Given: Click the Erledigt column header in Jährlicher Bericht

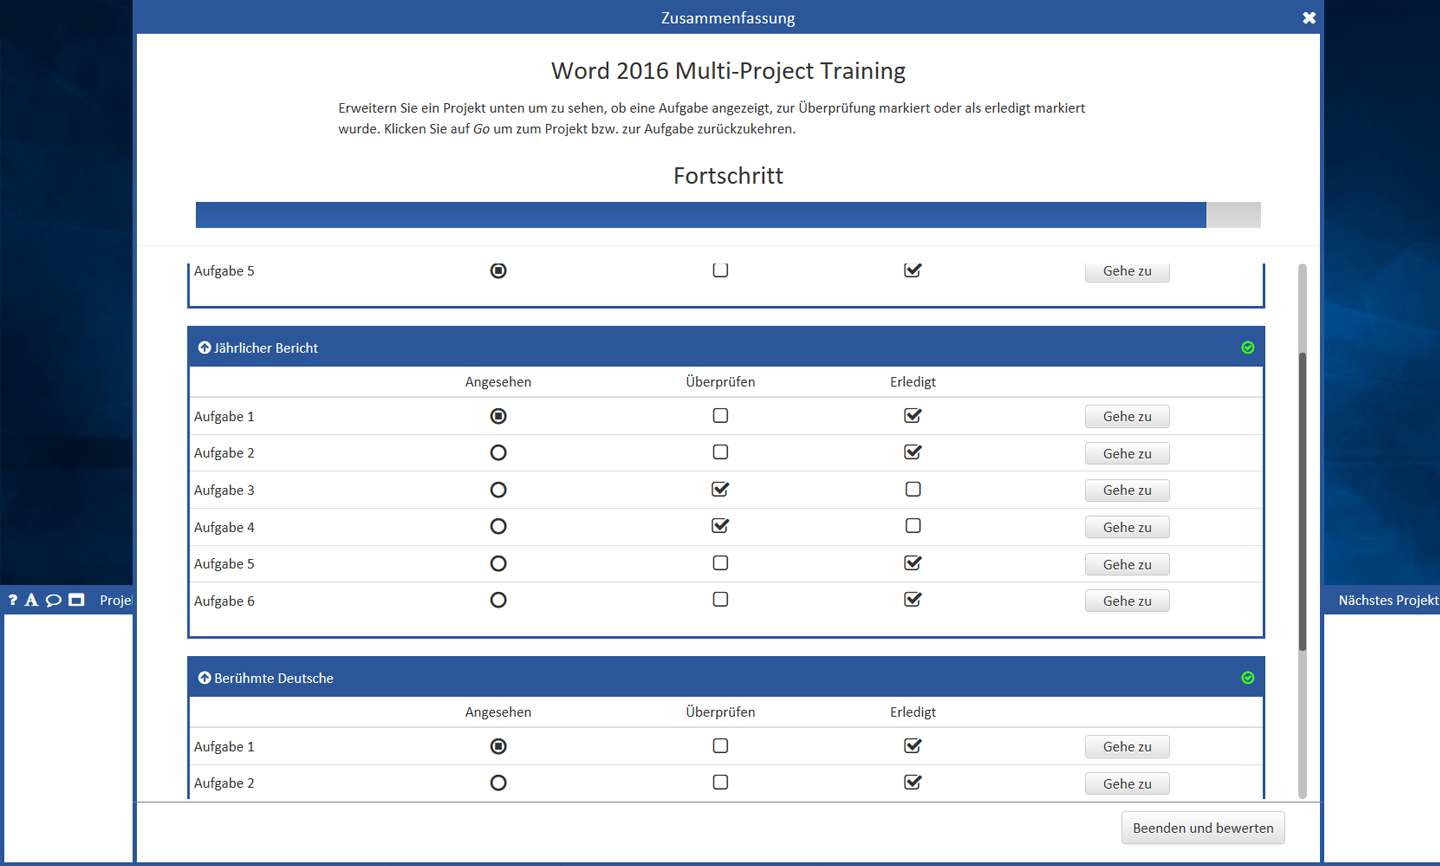Looking at the screenshot, I should coord(913,382).
